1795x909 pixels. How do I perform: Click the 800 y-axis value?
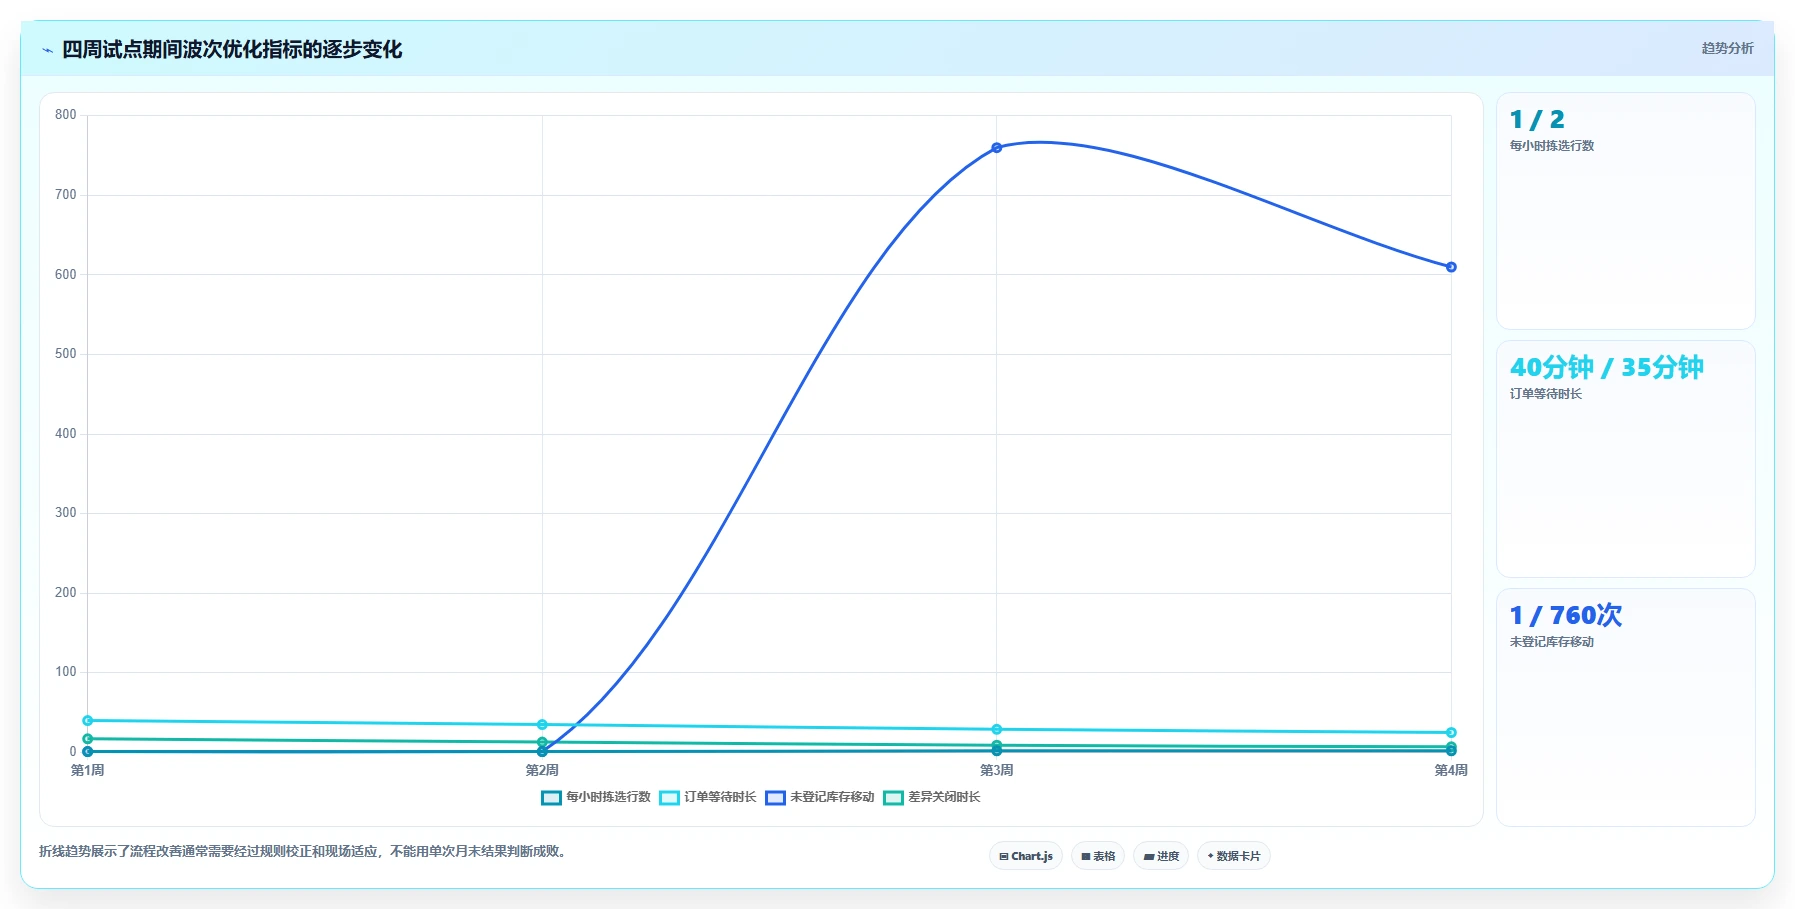pyautogui.click(x=66, y=115)
